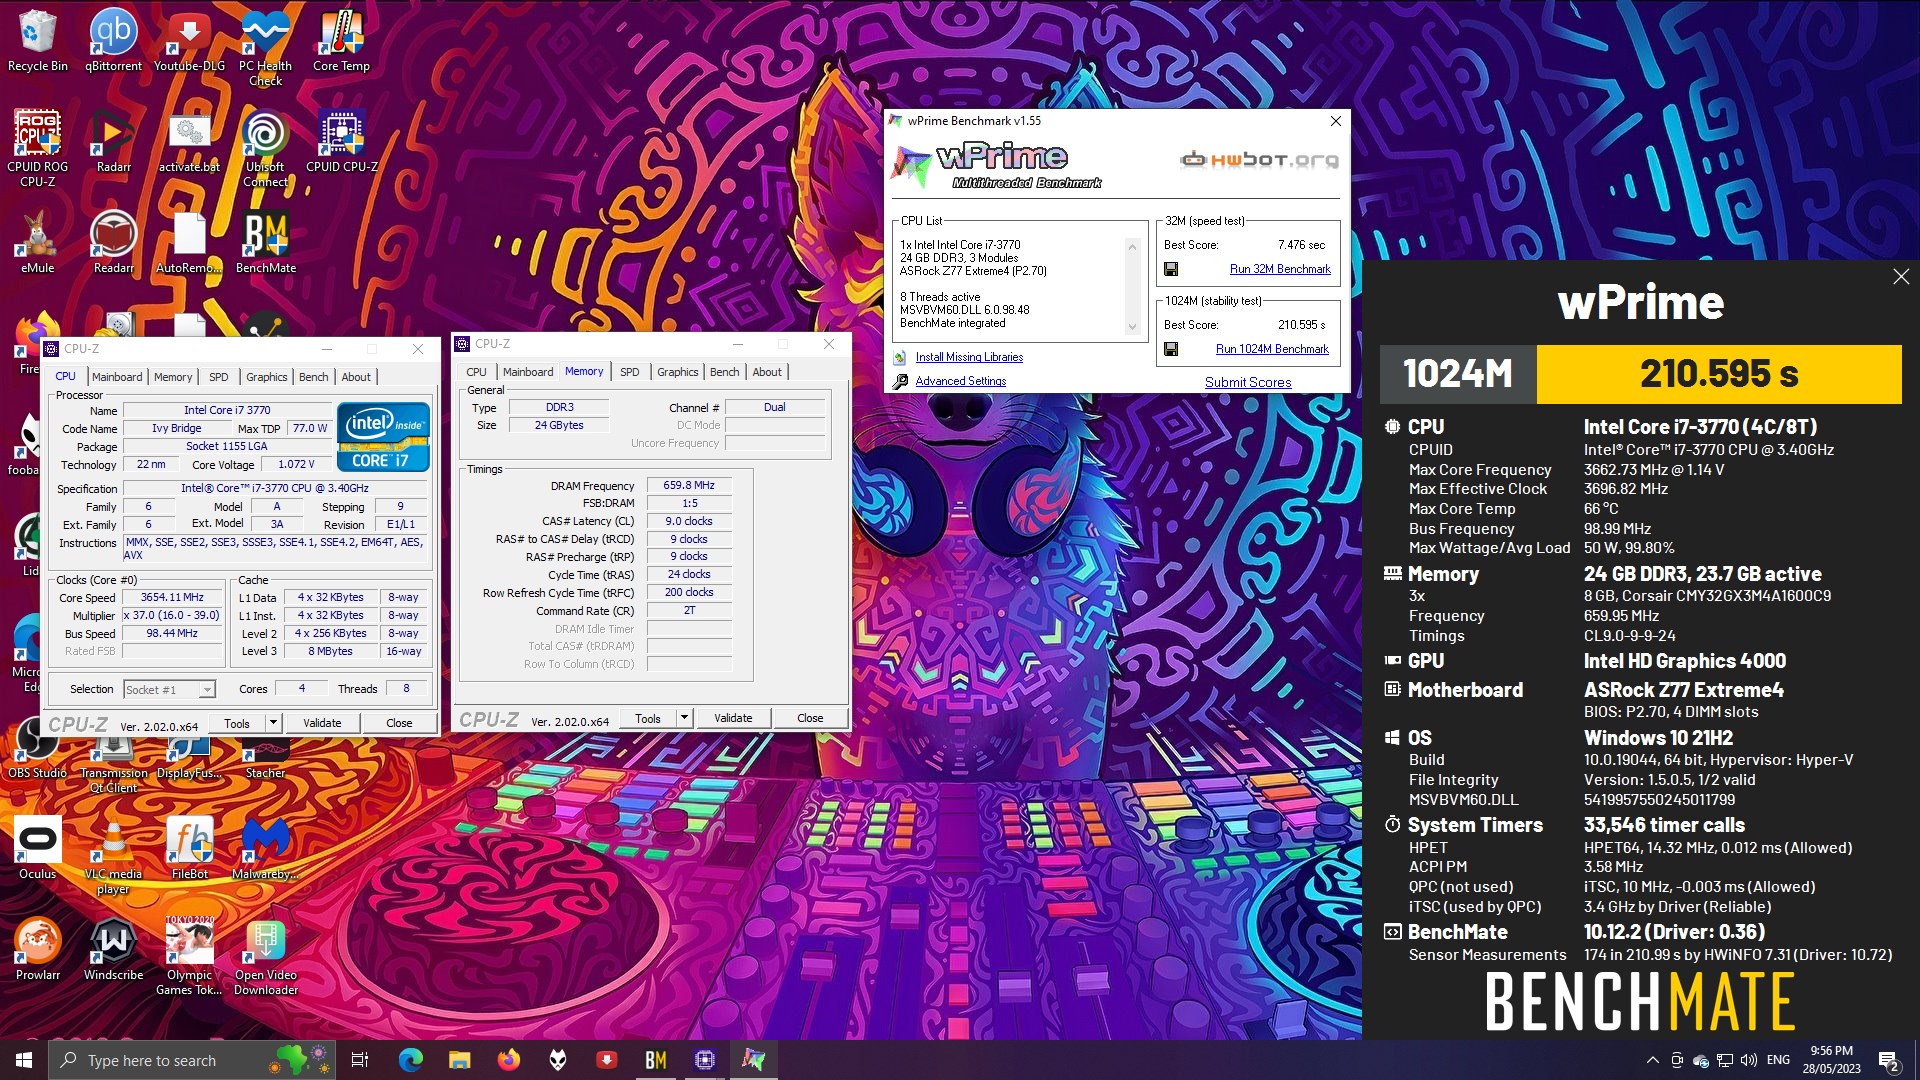1920x1080 pixels.
Task: Launch FileBot desktop shortcut
Action: [x=189, y=847]
